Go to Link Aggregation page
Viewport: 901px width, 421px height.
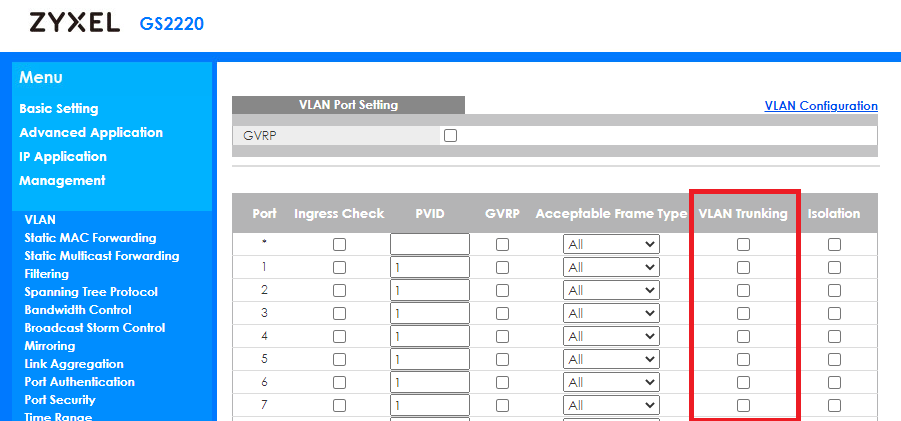coord(74,364)
